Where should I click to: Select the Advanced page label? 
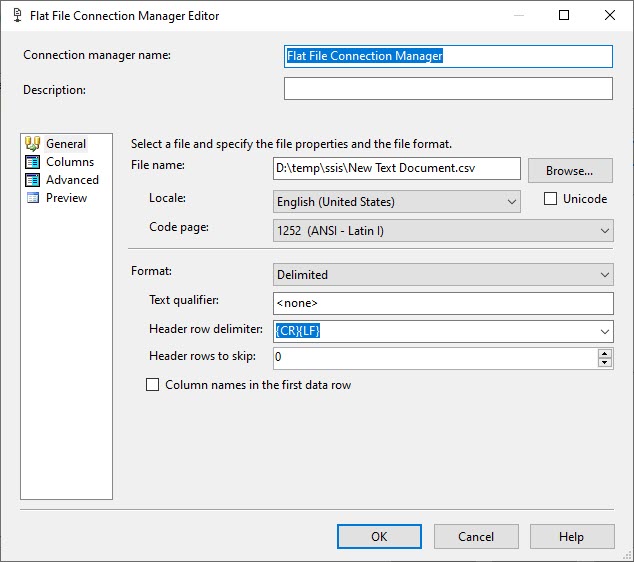click(x=72, y=180)
